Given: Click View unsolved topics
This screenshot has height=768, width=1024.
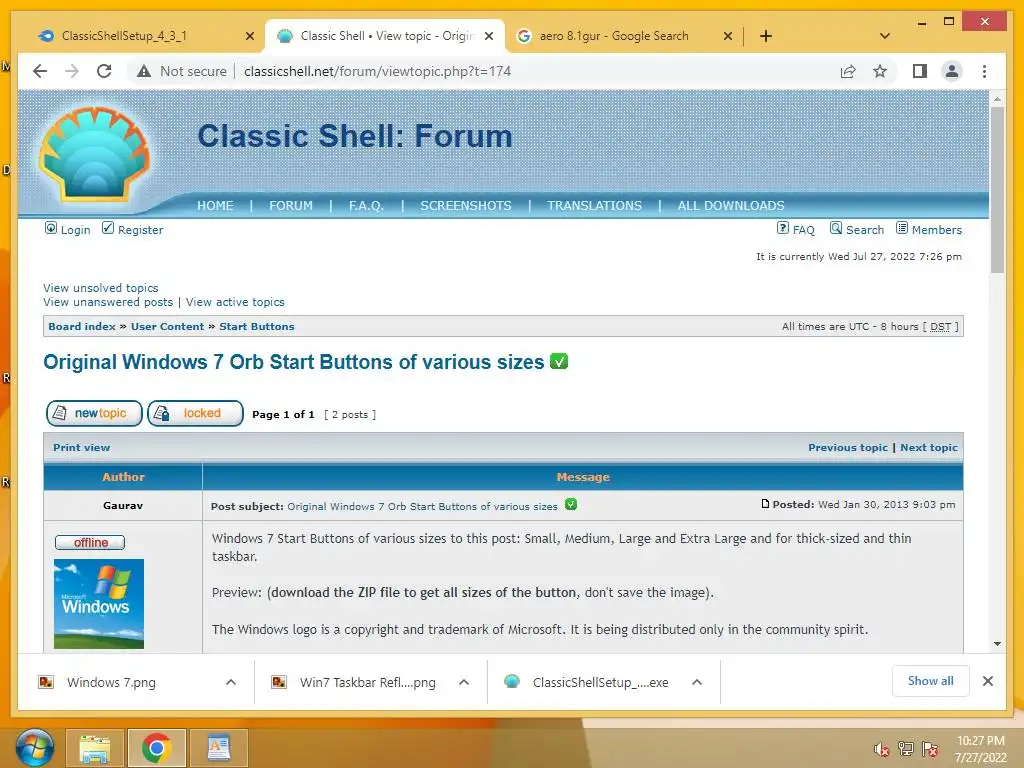Looking at the screenshot, I should [101, 288].
